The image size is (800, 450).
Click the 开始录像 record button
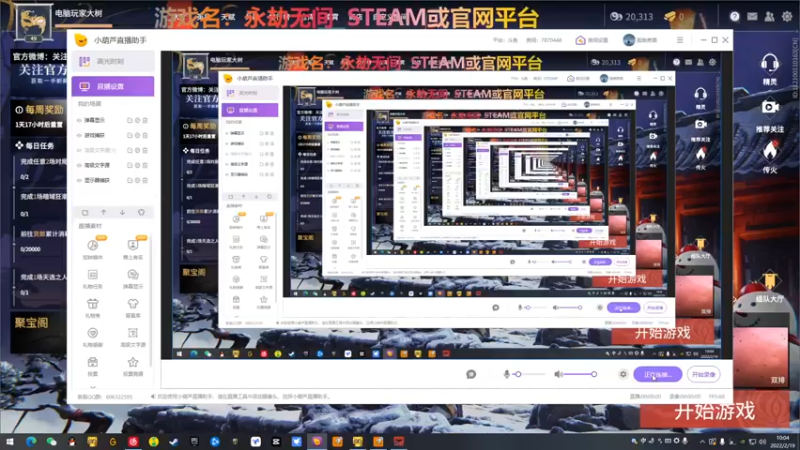[704, 374]
